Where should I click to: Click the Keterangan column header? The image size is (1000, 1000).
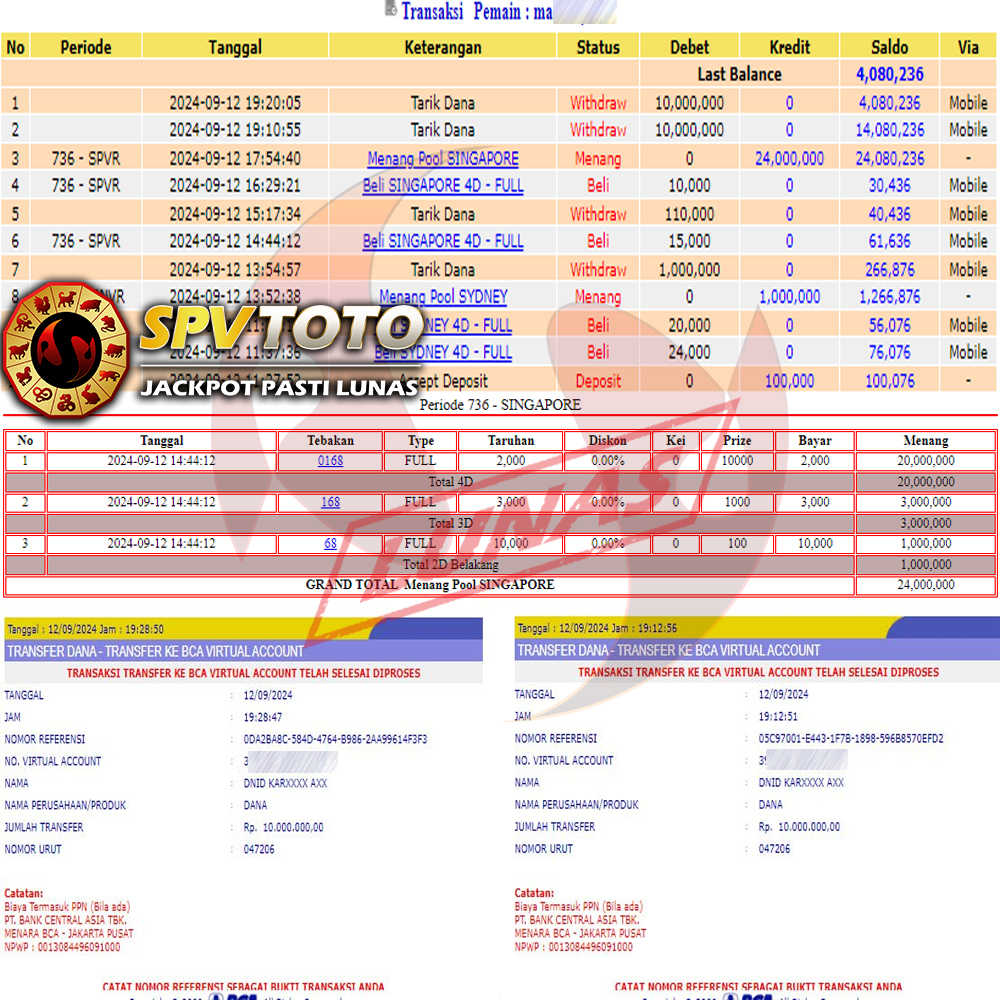443,46
